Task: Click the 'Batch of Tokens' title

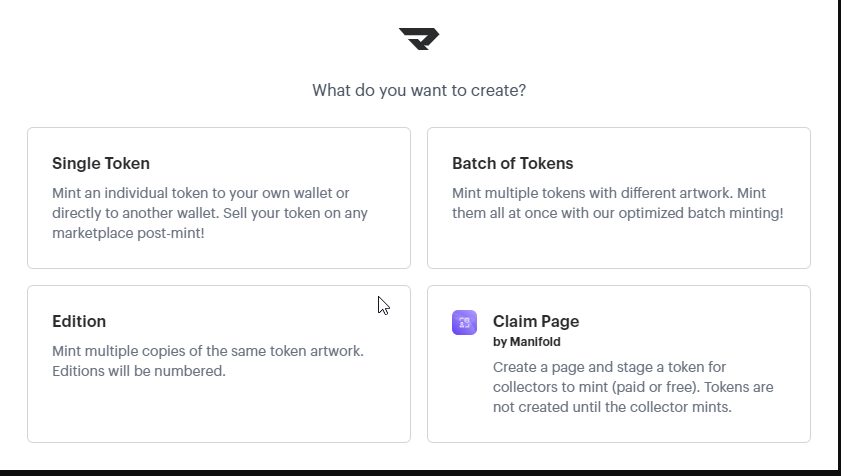Action: click(x=512, y=163)
